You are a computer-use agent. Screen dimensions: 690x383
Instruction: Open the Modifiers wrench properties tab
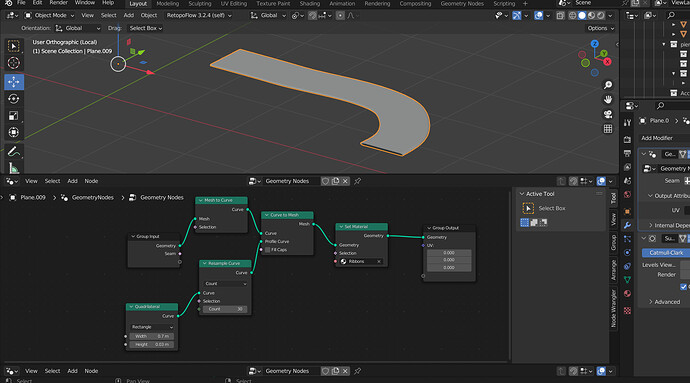pyautogui.click(x=628, y=225)
